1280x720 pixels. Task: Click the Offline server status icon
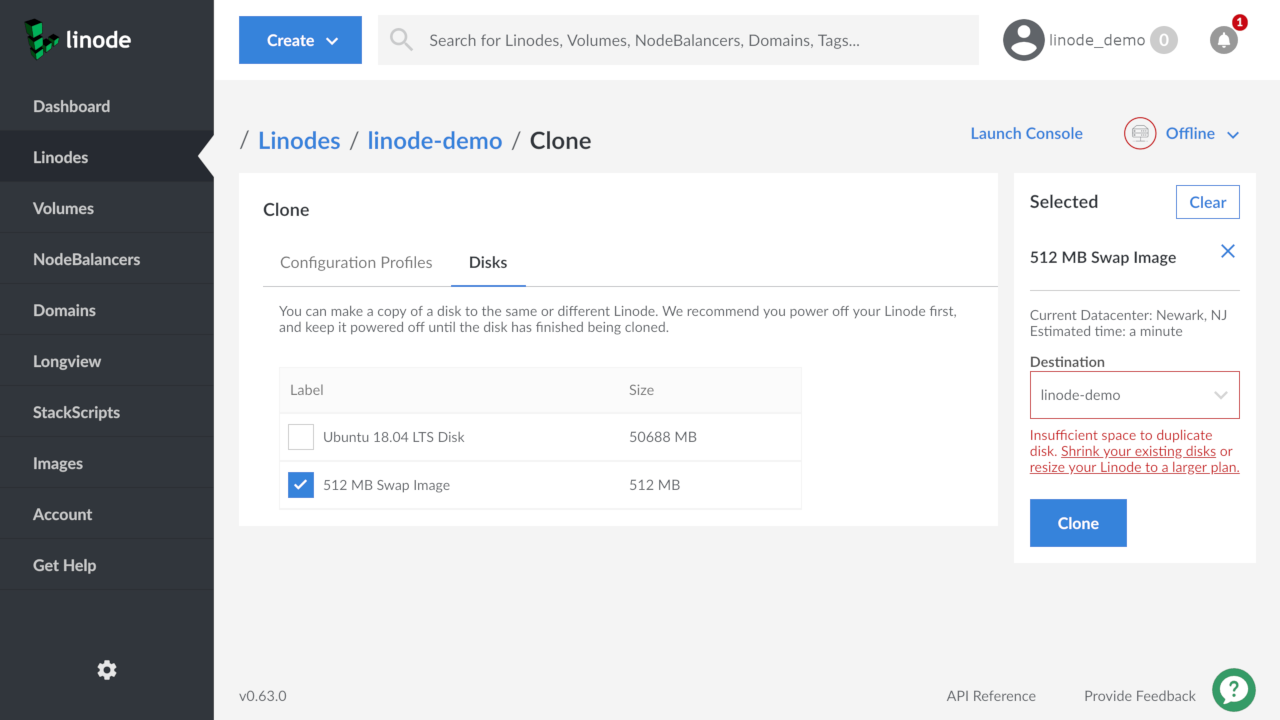tap(1140, 134)
